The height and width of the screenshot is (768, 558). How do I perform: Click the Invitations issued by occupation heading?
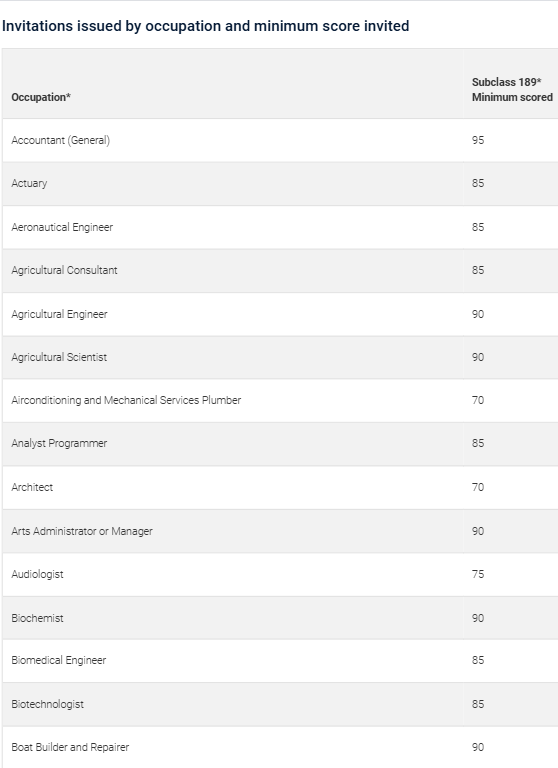[206, 25]
